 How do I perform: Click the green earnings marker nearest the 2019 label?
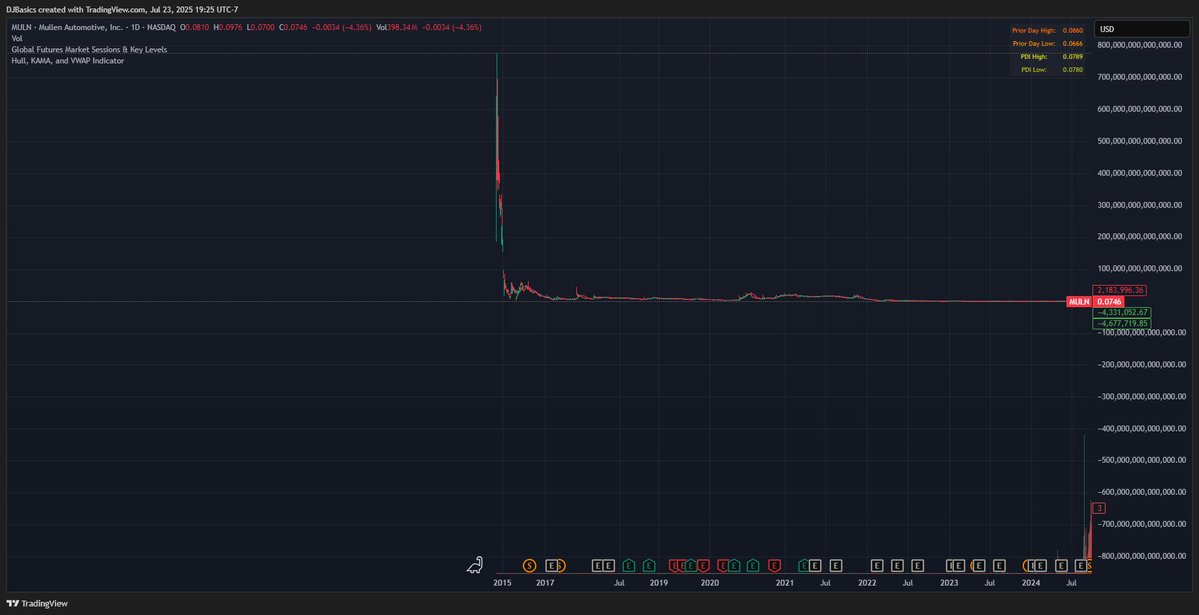click(x=649, y=565)
